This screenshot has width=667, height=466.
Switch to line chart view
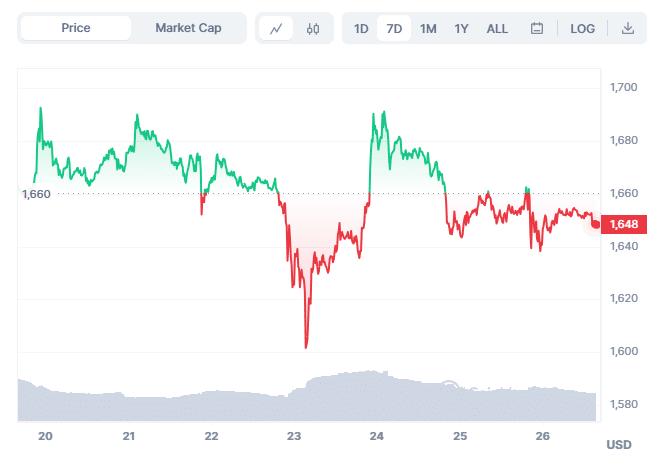click(276, 29)
